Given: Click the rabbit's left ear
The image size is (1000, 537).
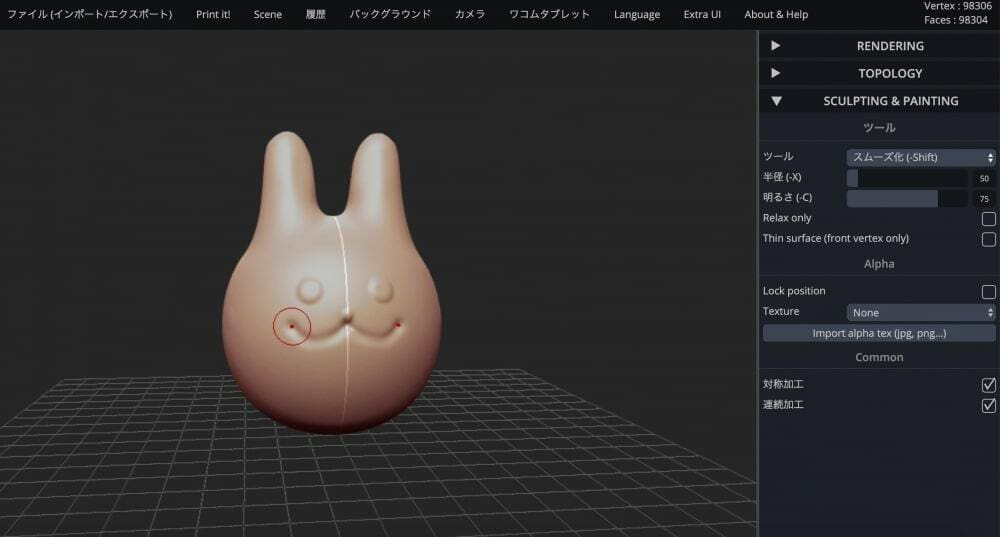Looking at the screenshot, I should tap(288, 175).
